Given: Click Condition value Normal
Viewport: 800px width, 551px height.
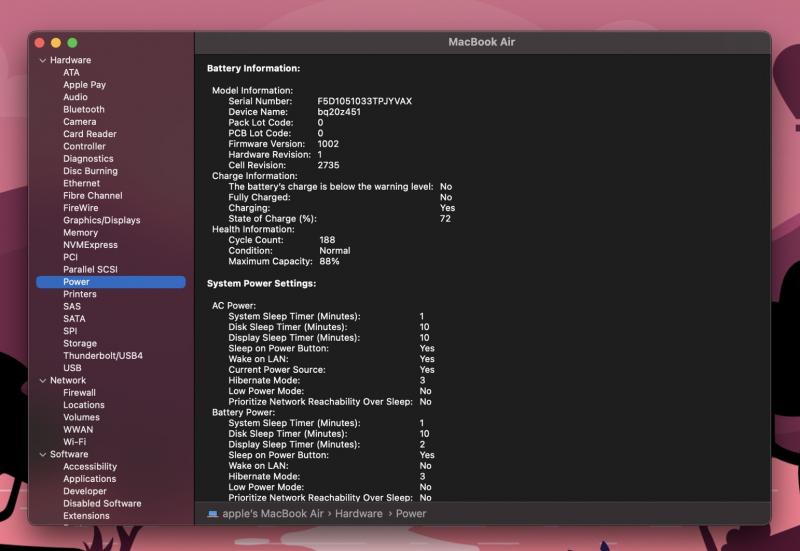Looking at the screenshot, I should click(x=335, y=251).
